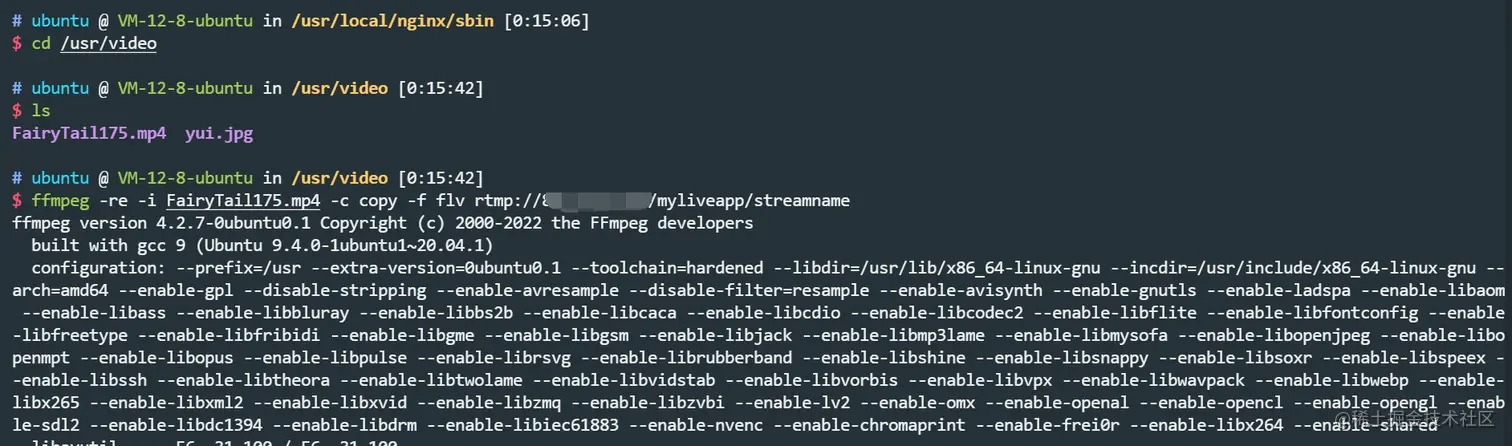Screen dimensions: 1512x446
Task: Click the underlined /usr/video path in cd command
Action: [108, 43]
